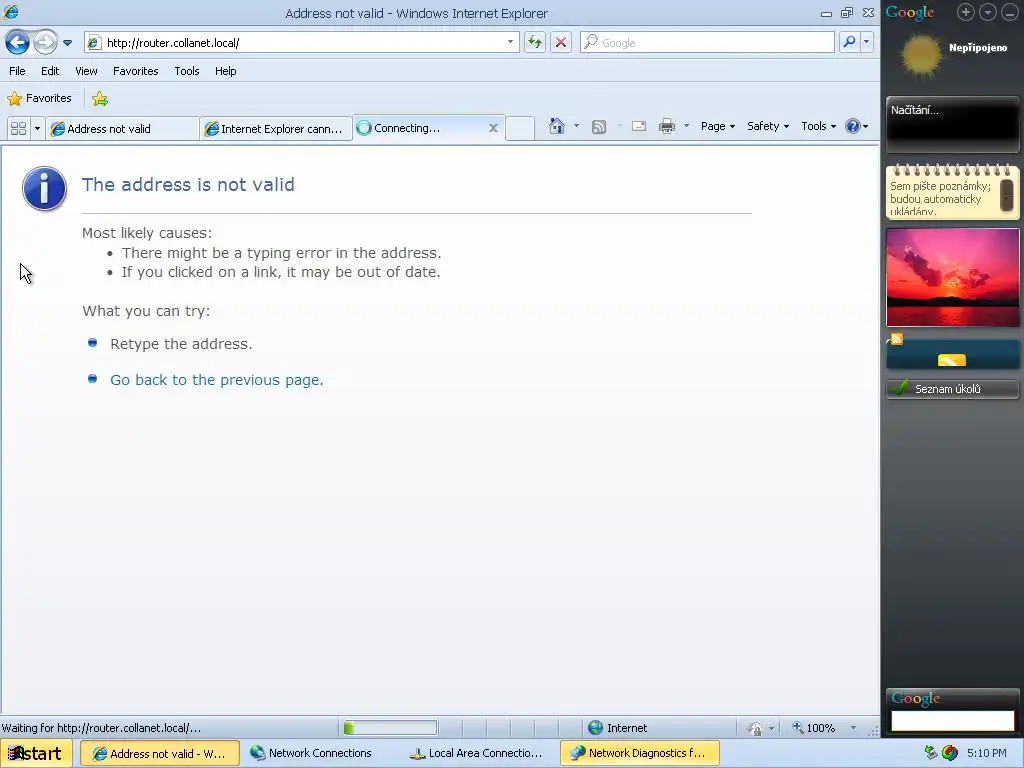Click the Quick Tabs grid icon
The image size is (1024, 768).
[18, 128]
